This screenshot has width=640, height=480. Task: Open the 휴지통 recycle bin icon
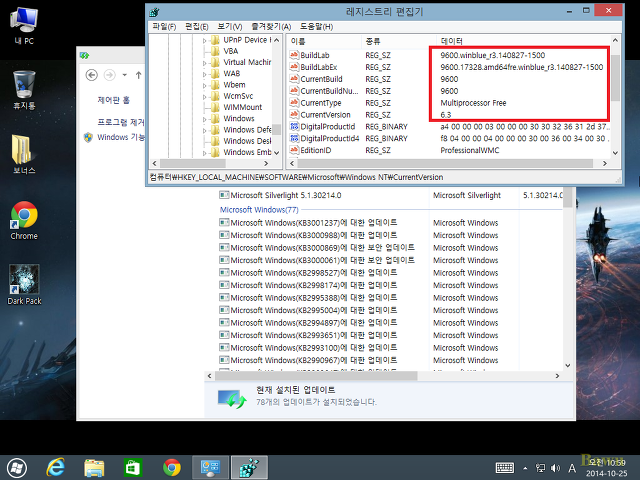24,90
